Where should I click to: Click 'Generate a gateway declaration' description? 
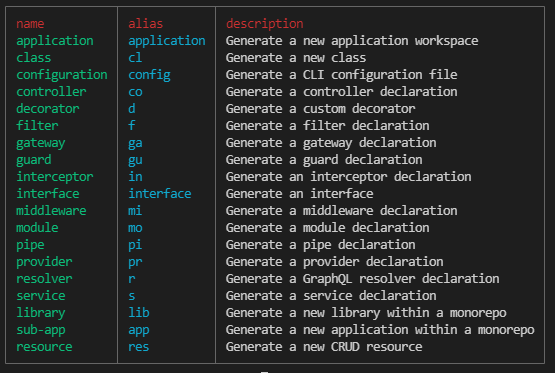[x=331, y=143]
